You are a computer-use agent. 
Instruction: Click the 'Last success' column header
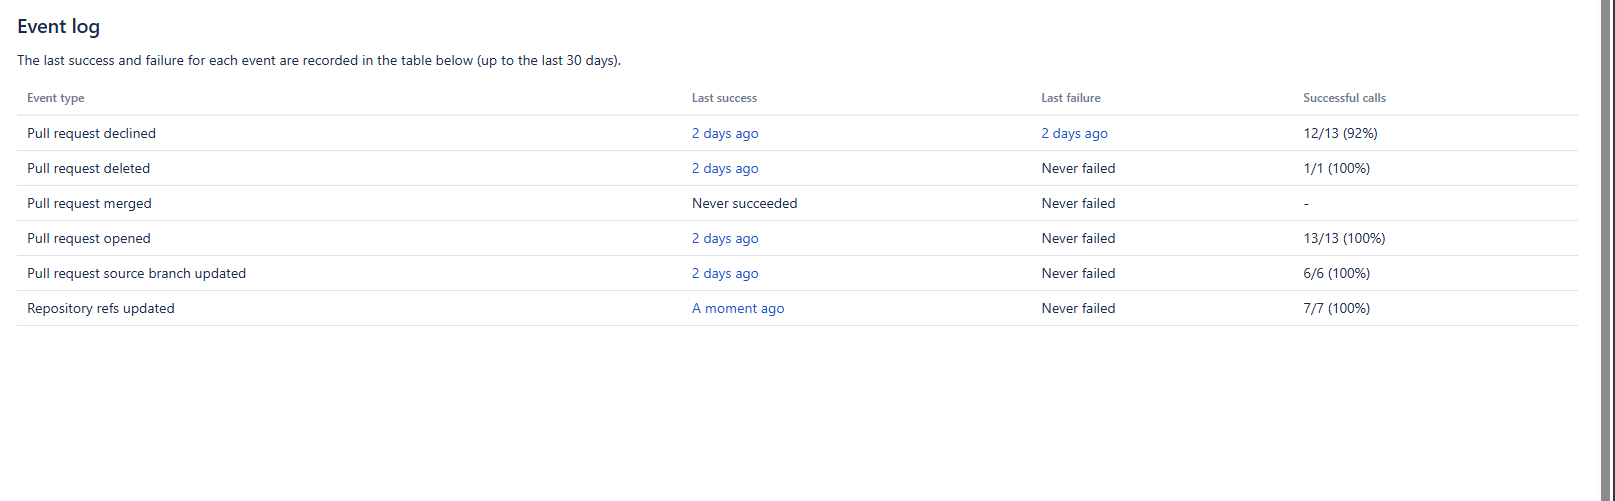[x=724, y=98]
